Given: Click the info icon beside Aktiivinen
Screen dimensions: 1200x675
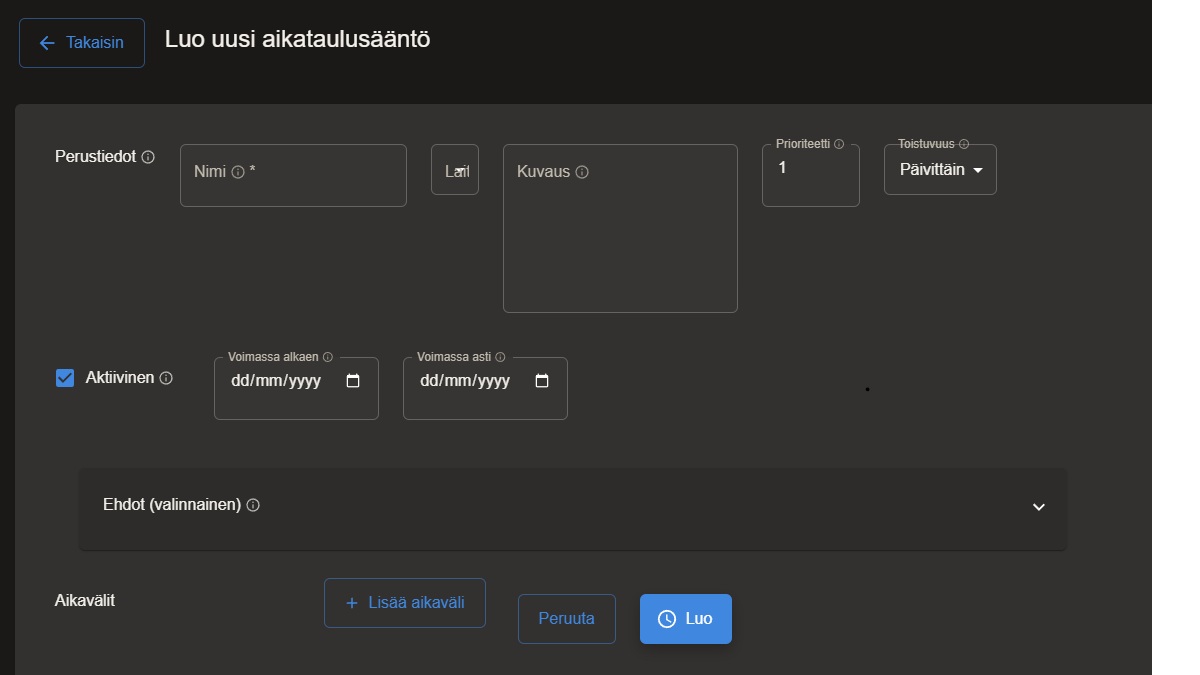Looking at the screenshot, I should coord(166,378).
